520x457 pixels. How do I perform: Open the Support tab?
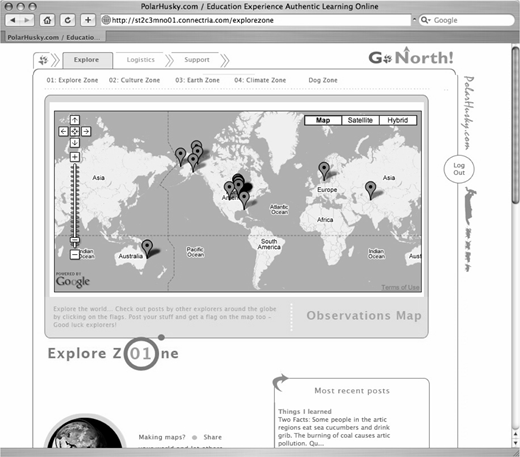pos(197,60)
